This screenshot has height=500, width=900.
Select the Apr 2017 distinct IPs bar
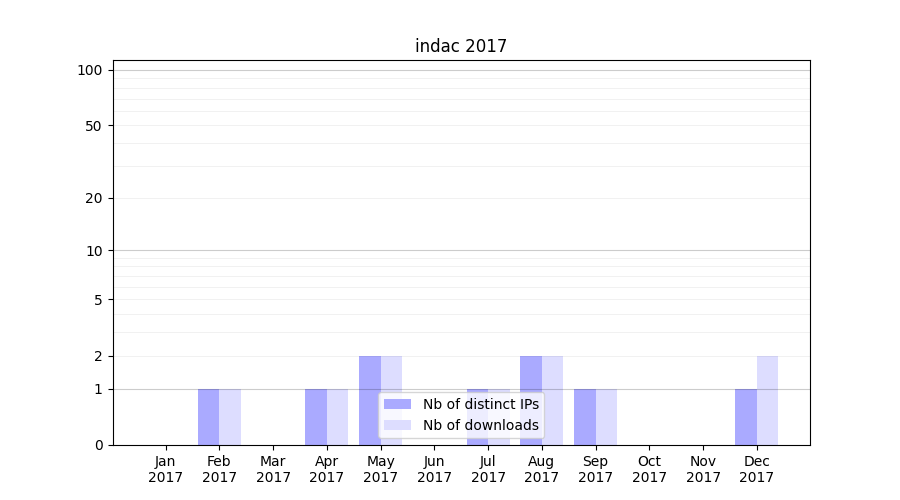pyautogui.click(x=316, y=417)
